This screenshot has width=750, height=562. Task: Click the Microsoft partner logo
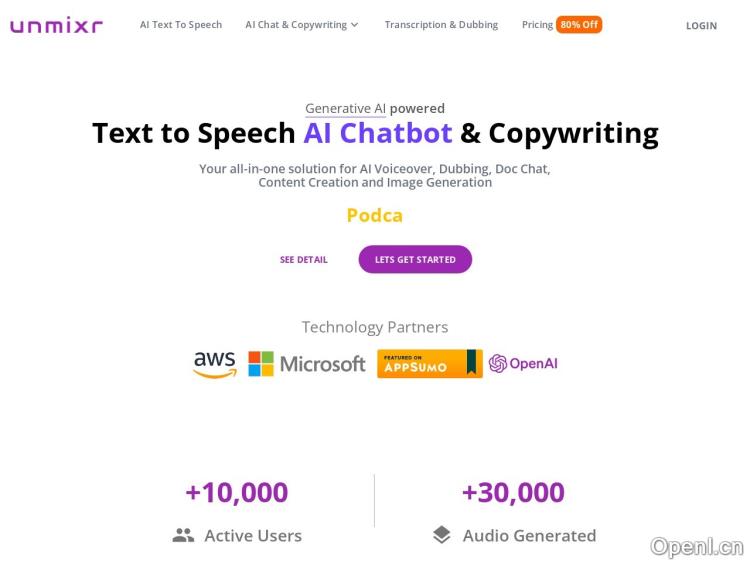pos(307,364)
